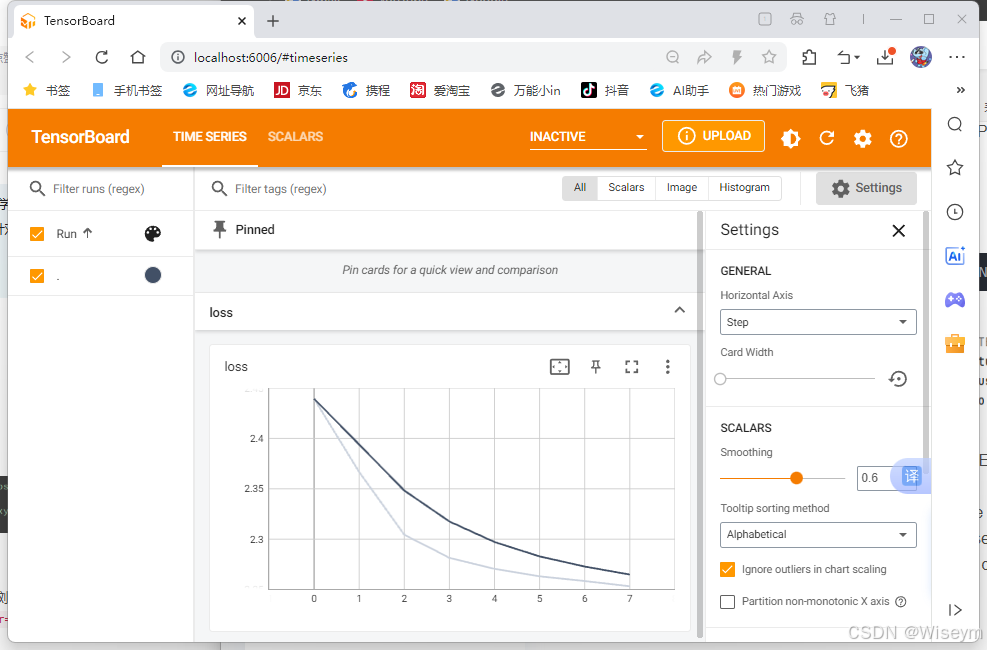Click the translate overlay icon
987x650 pixels.
(911, 476)
